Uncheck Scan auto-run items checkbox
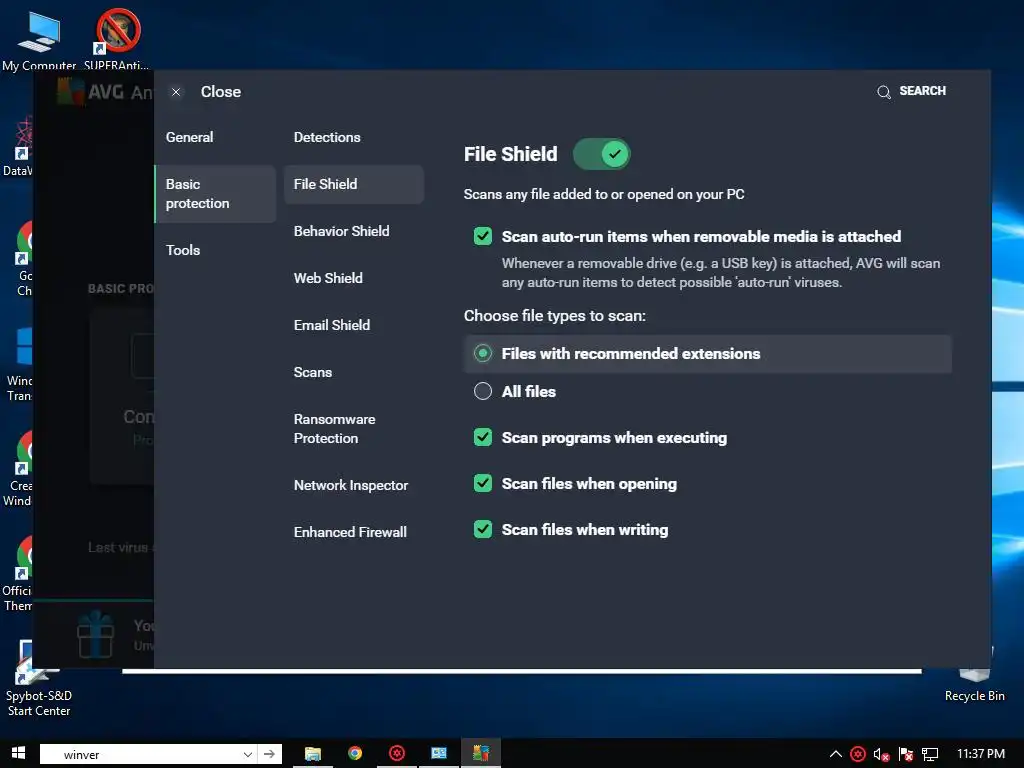This screenshot has width=1024, height=768. pyautogui.click(x=483, y=236)
